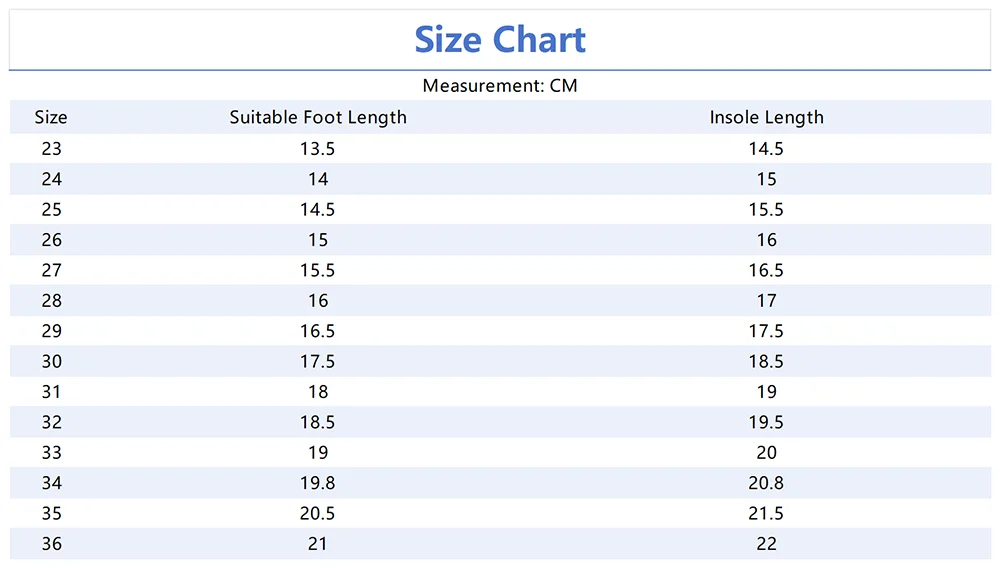Viewport: 1000px width, 568px height.
Task: Click the size 33 cell
Action: pyautogui.click(x=51, y=452)
